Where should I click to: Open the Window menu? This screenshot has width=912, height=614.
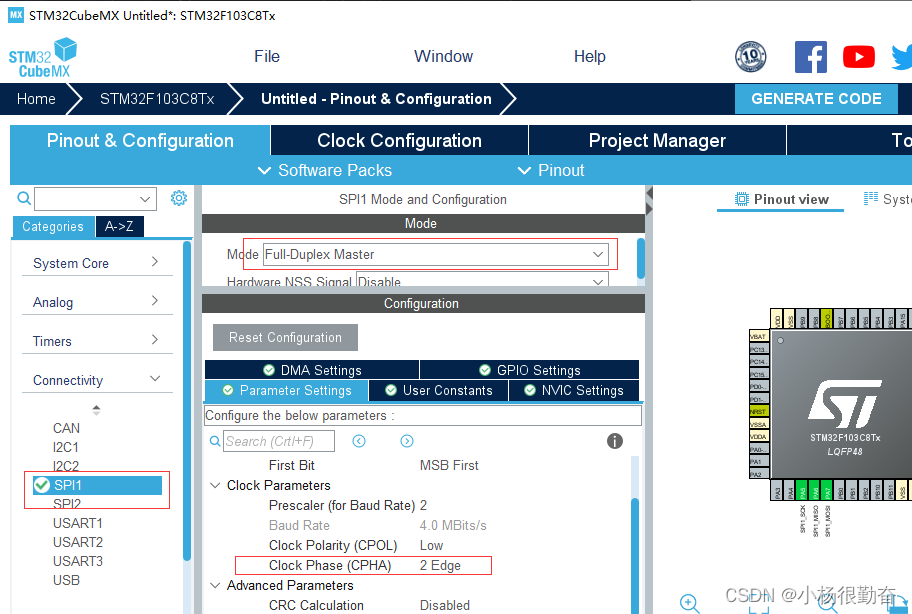443,56
